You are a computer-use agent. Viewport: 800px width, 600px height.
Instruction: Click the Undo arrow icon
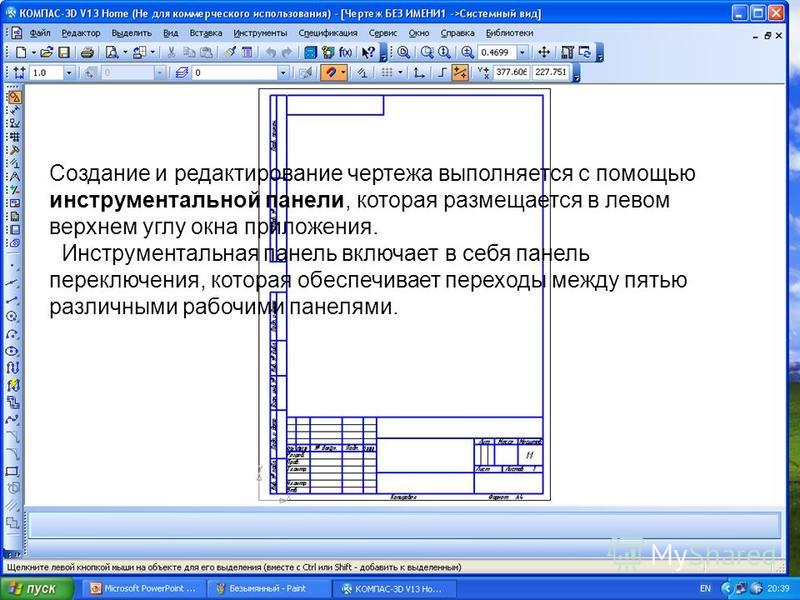[x=271, y=52]
